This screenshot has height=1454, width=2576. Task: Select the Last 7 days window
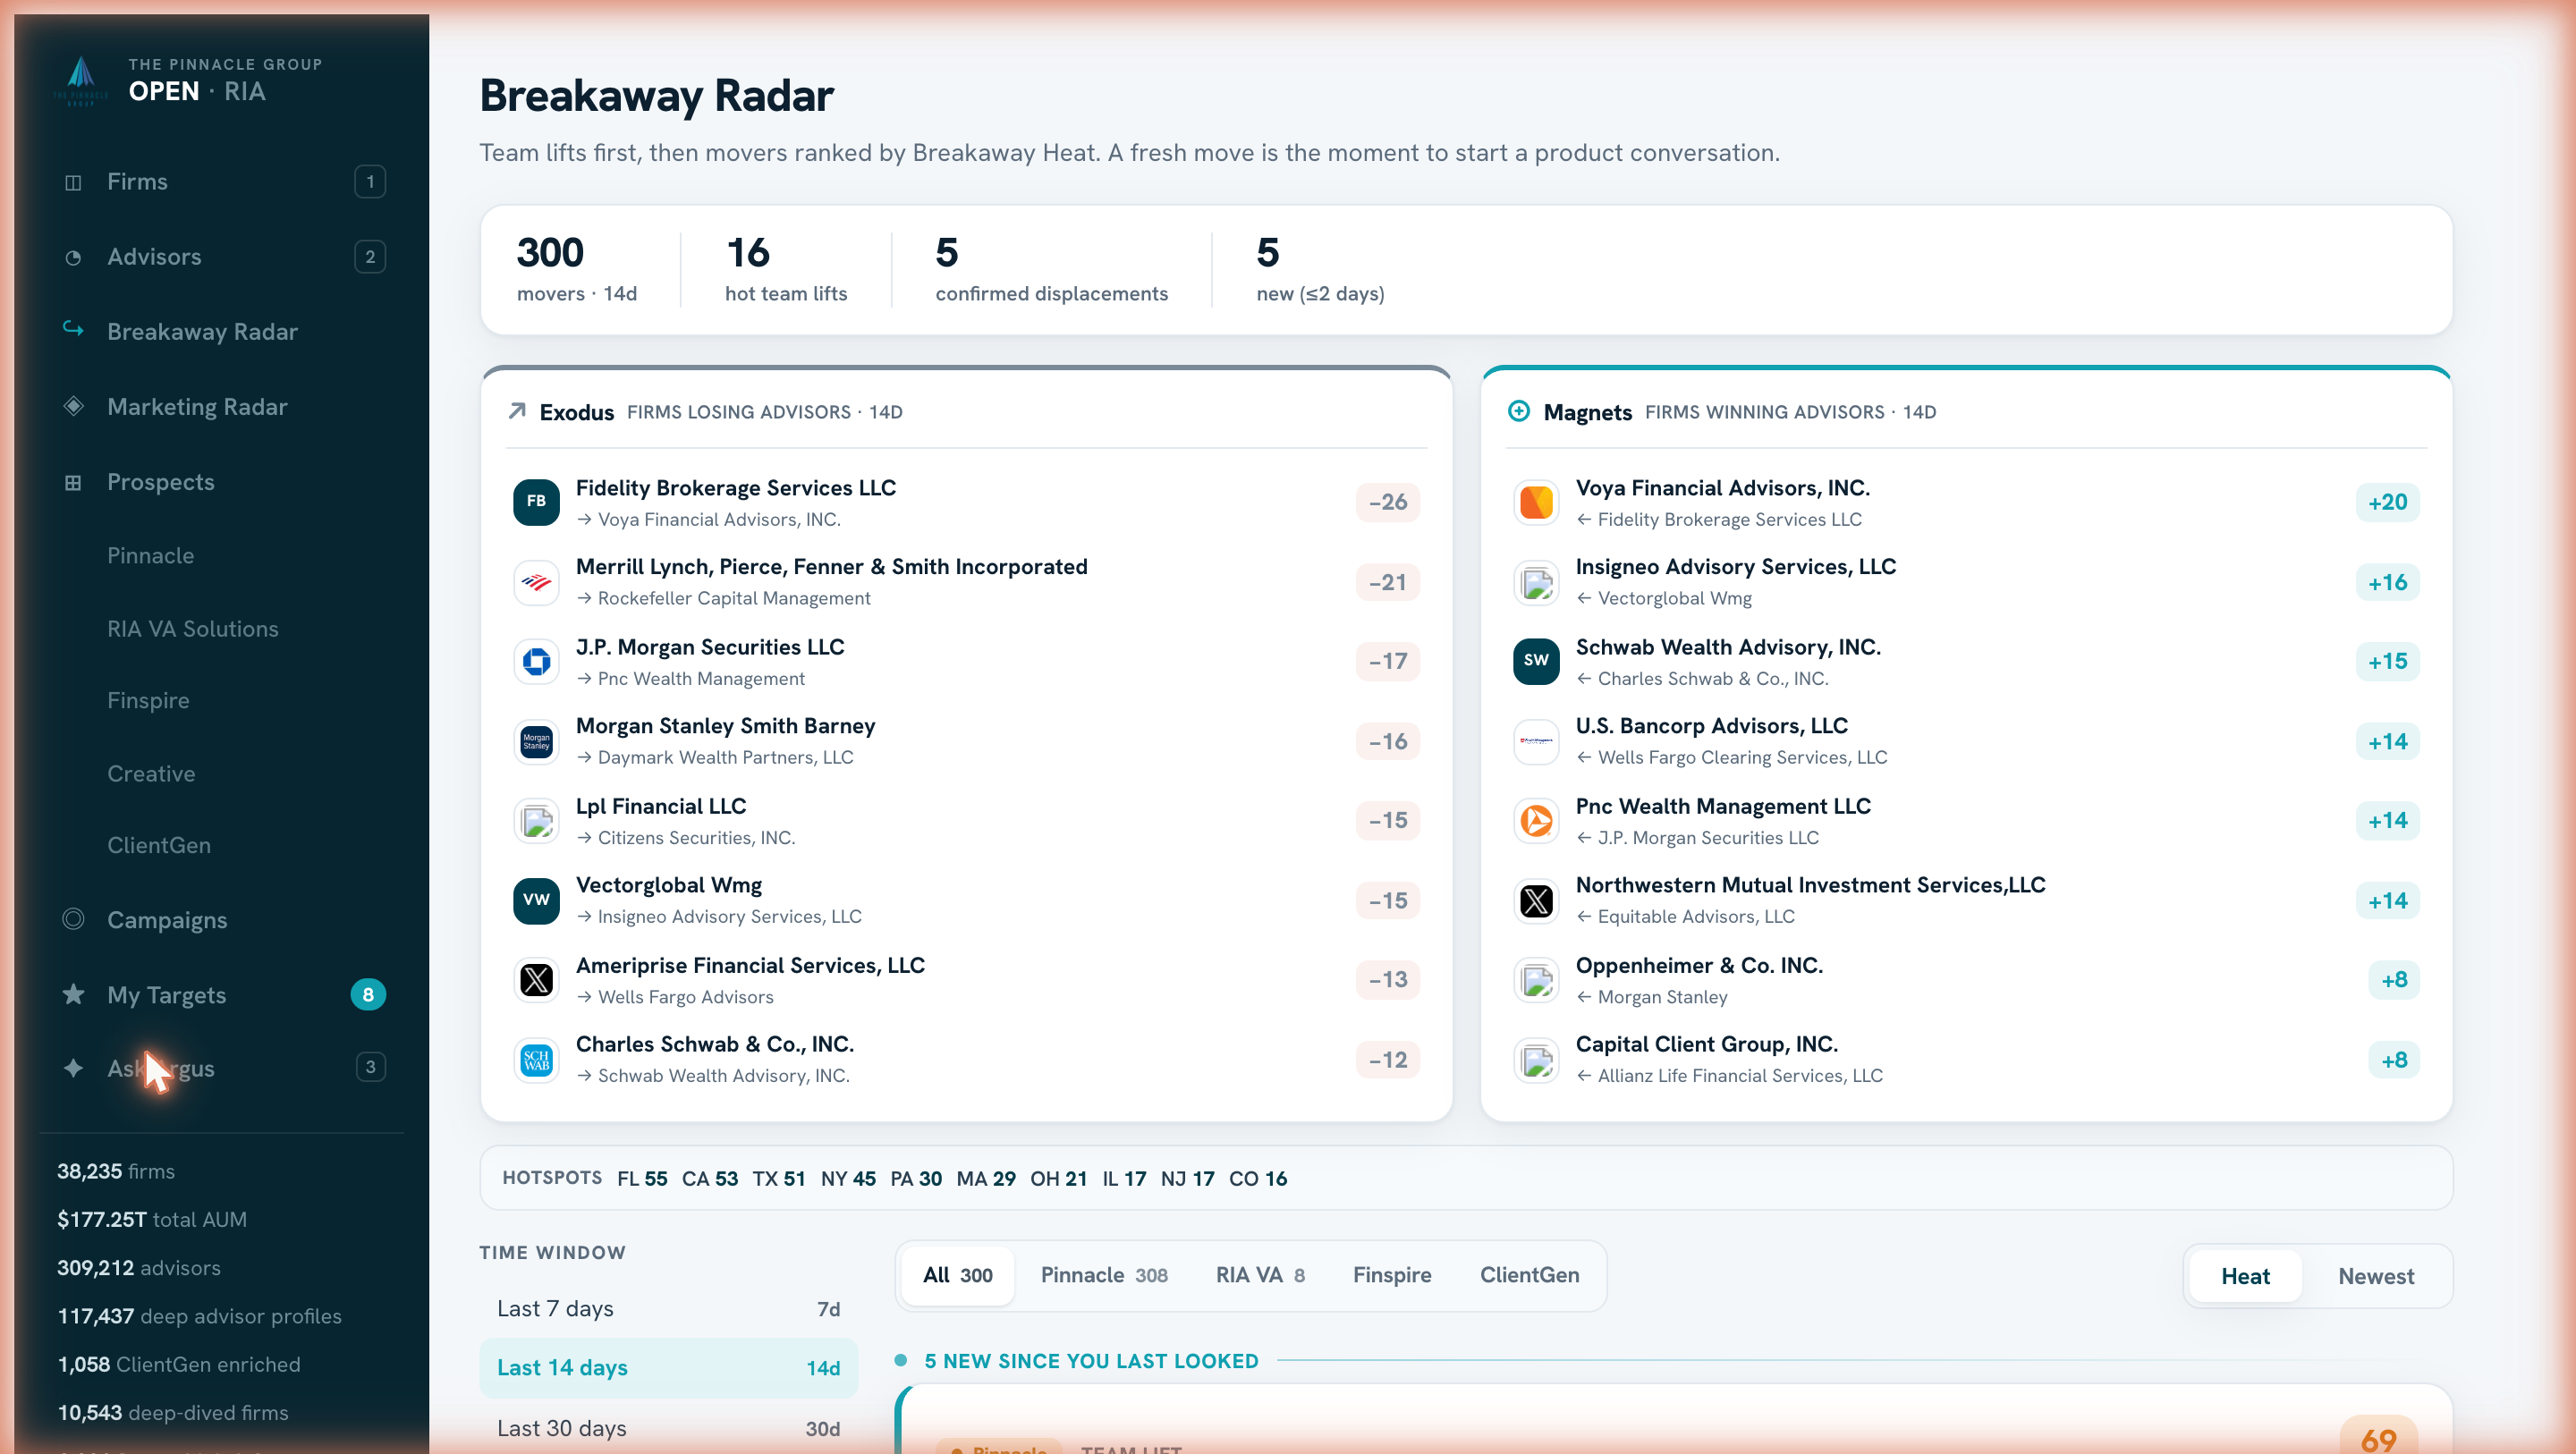[x=668, y=1308]
